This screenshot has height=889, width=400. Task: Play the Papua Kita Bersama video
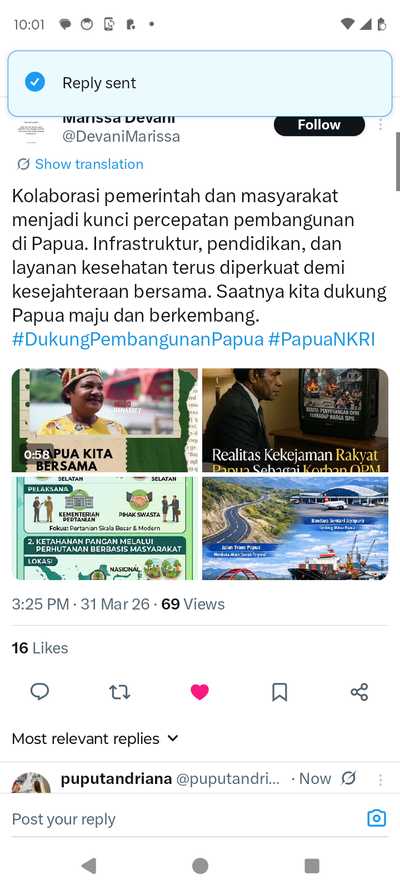pos(105,420)
